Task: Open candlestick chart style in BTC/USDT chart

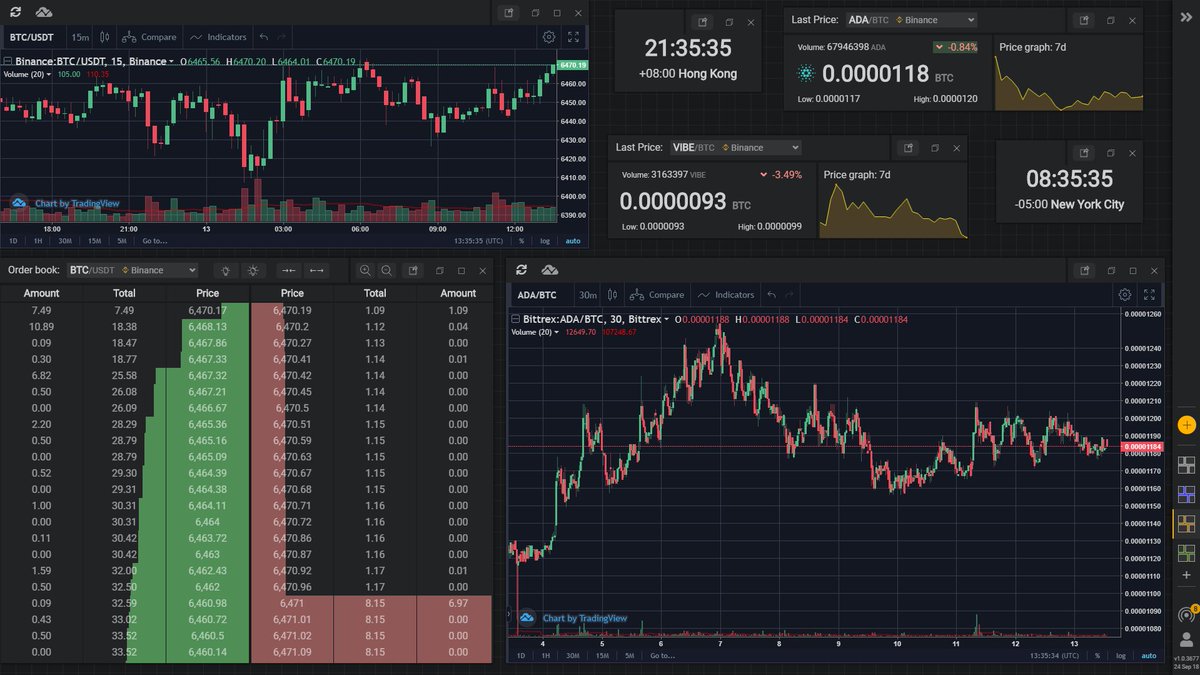Action: point(104,37)
